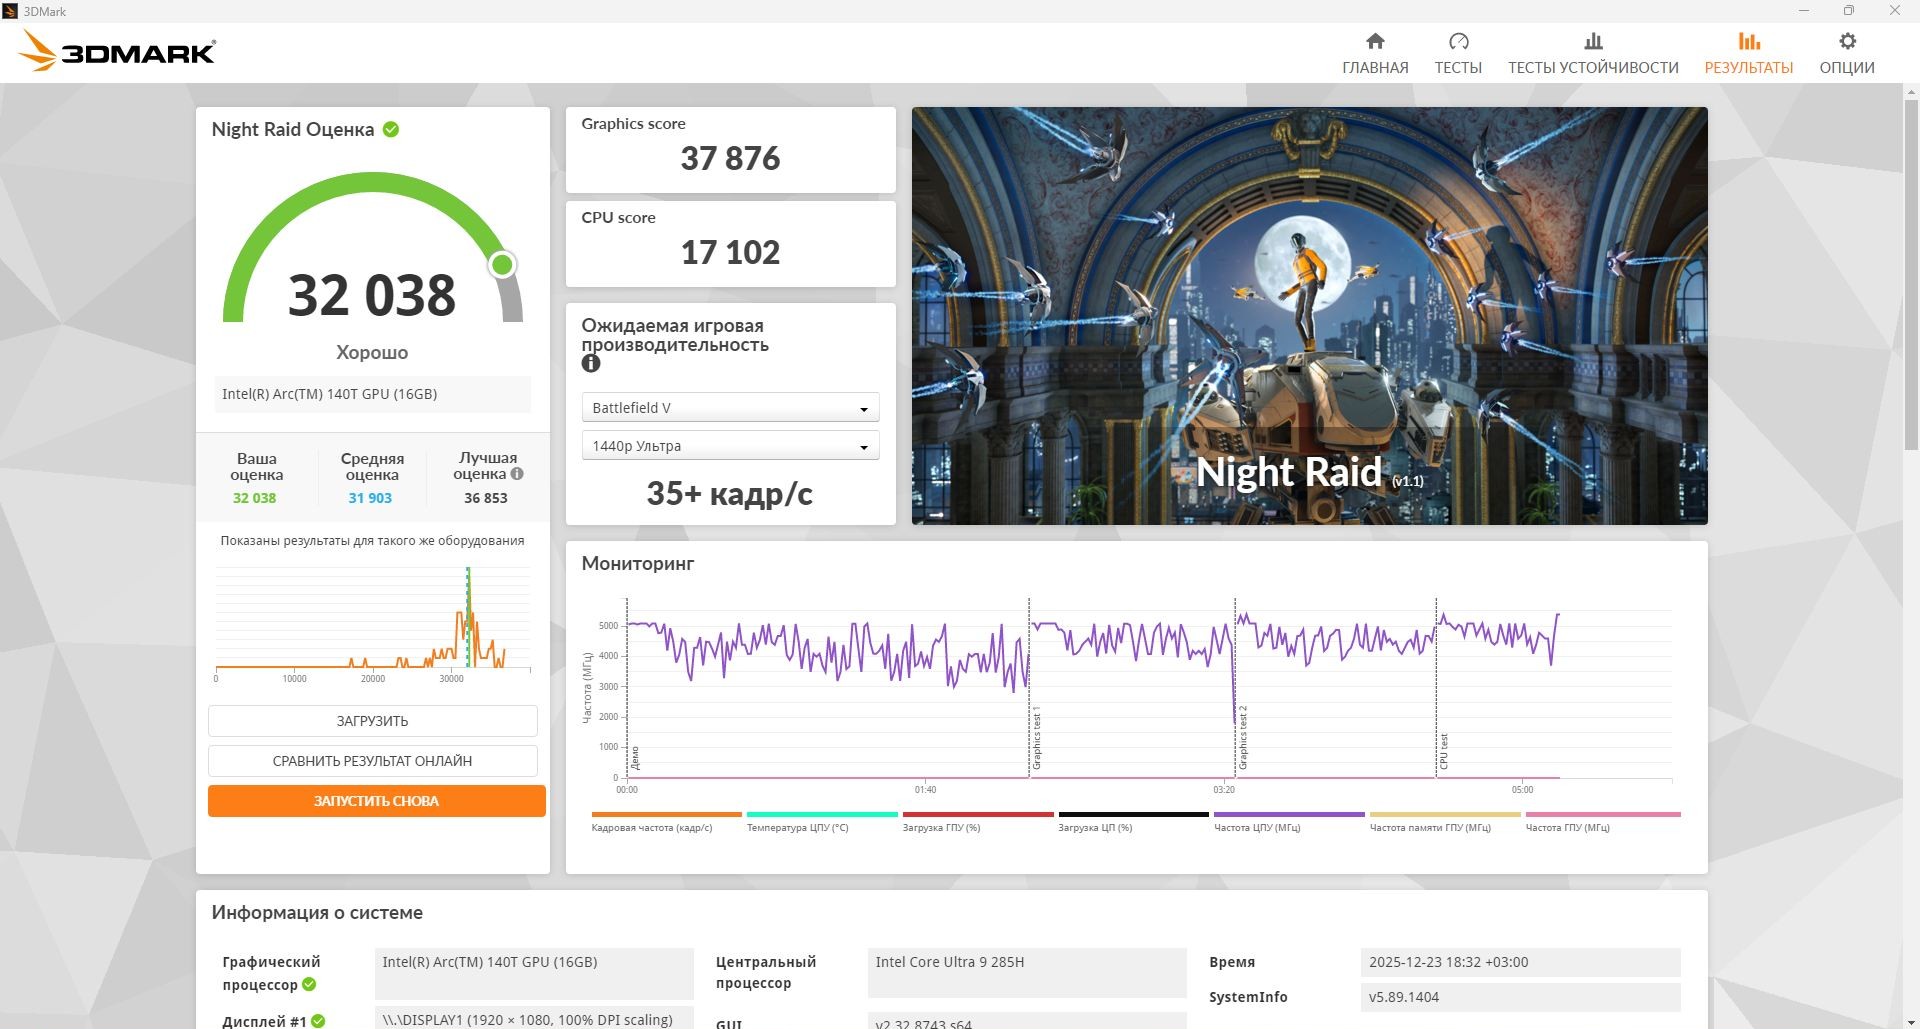Click the Хорошо rating label
Image resolution: width=1920 pixels, height=1029 pixels.
tap(372, 352)
